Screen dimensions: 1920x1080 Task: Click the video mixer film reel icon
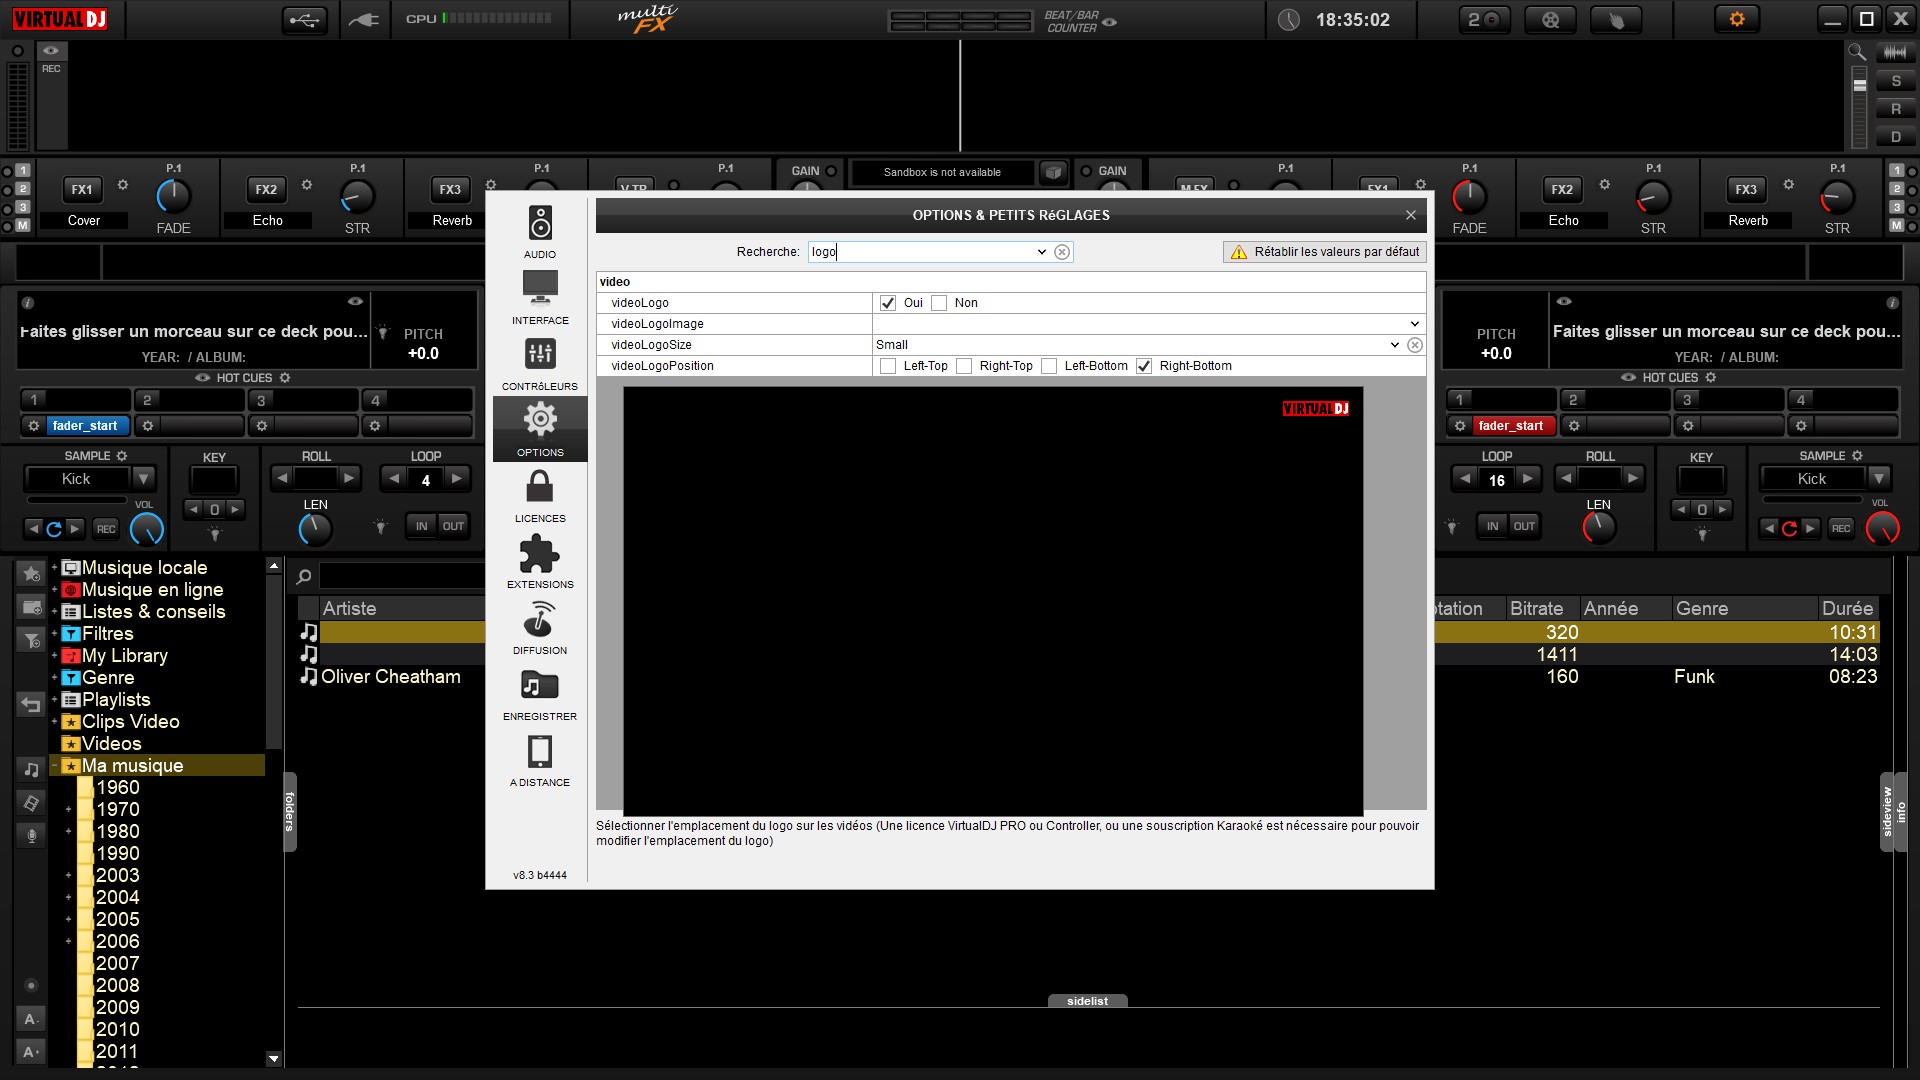tap(1550, 19)
